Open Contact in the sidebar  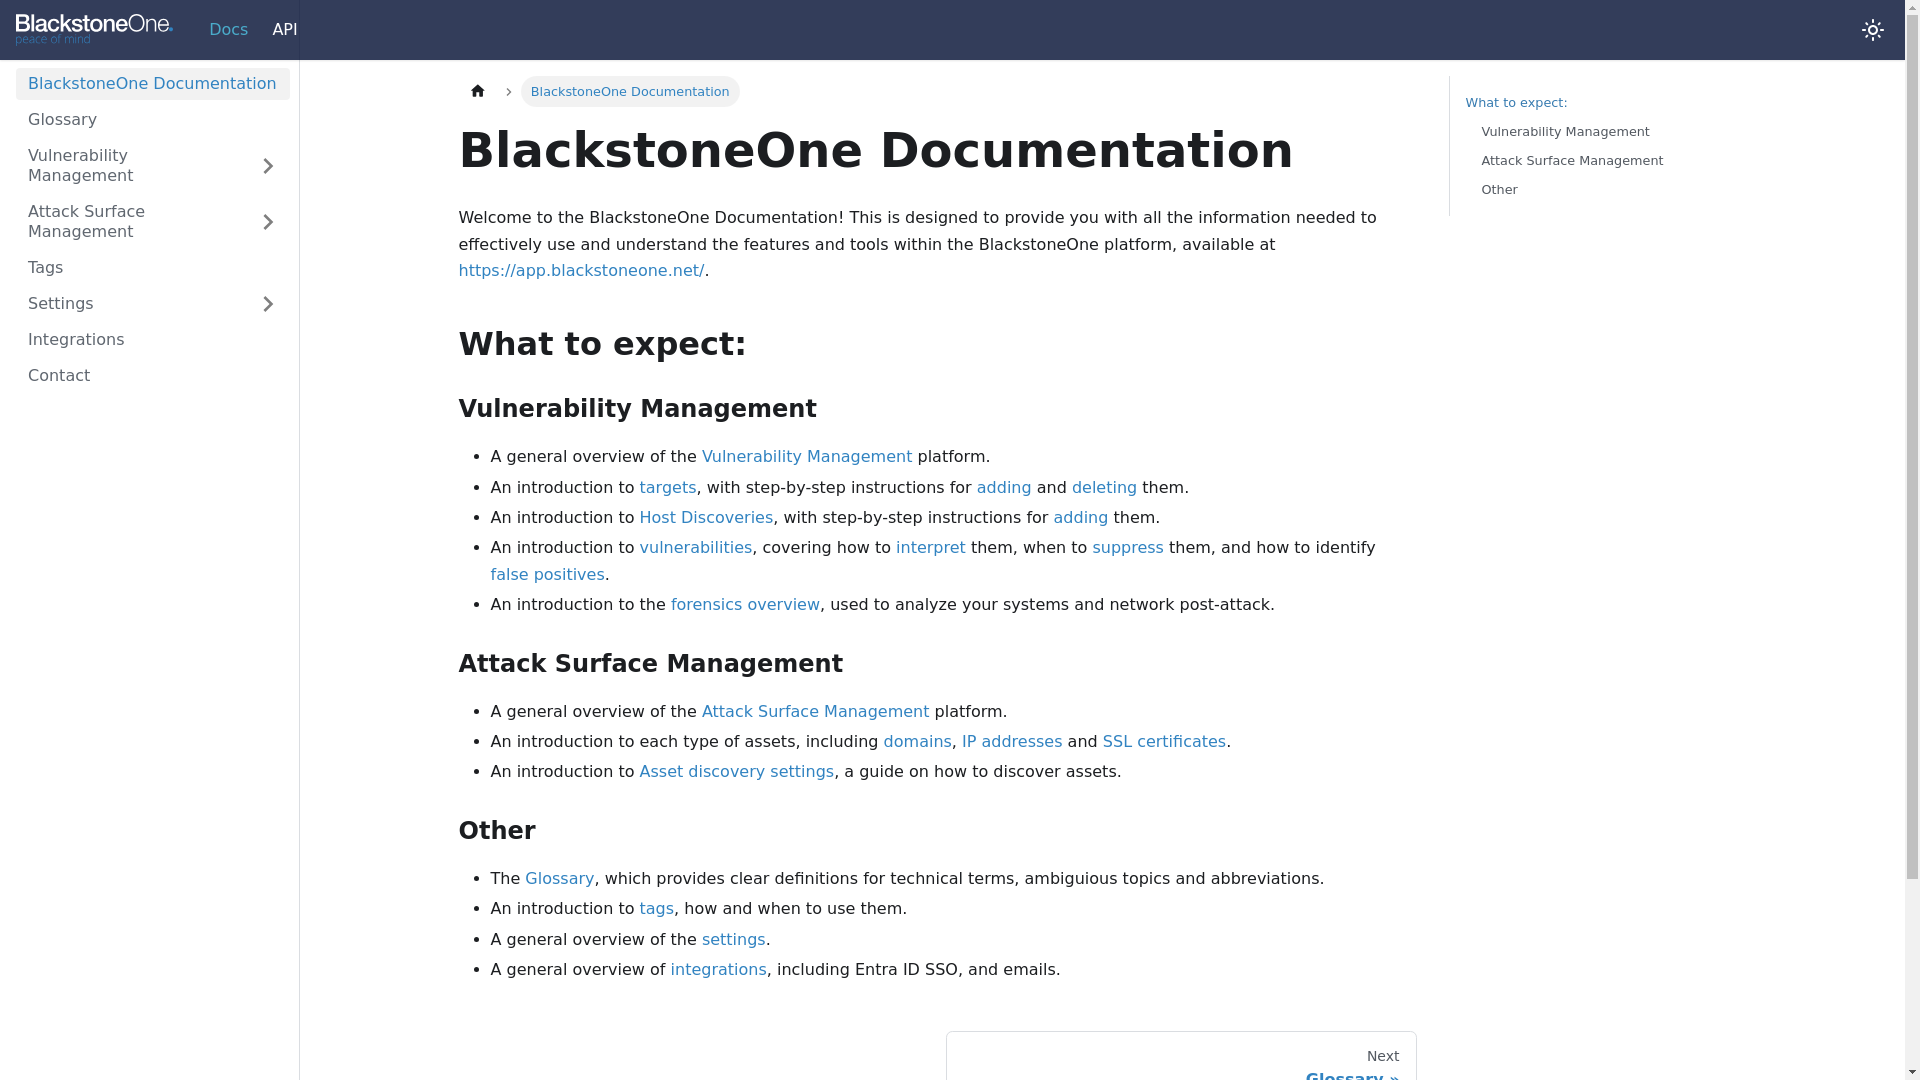pyautogui.click(x=152, y=376)
